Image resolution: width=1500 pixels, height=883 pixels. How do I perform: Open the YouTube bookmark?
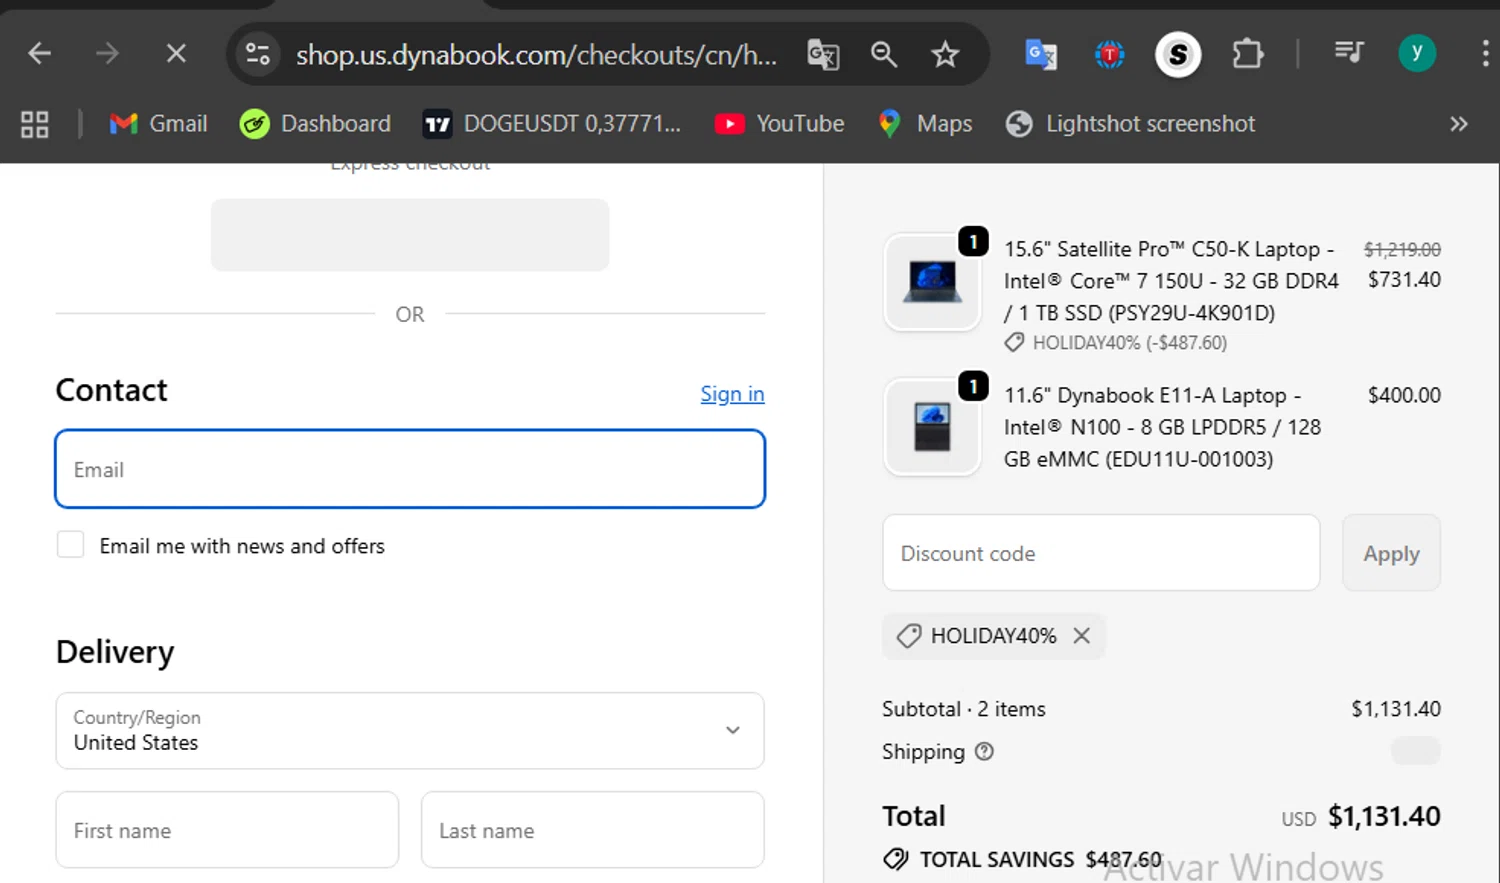coord(780,124)
